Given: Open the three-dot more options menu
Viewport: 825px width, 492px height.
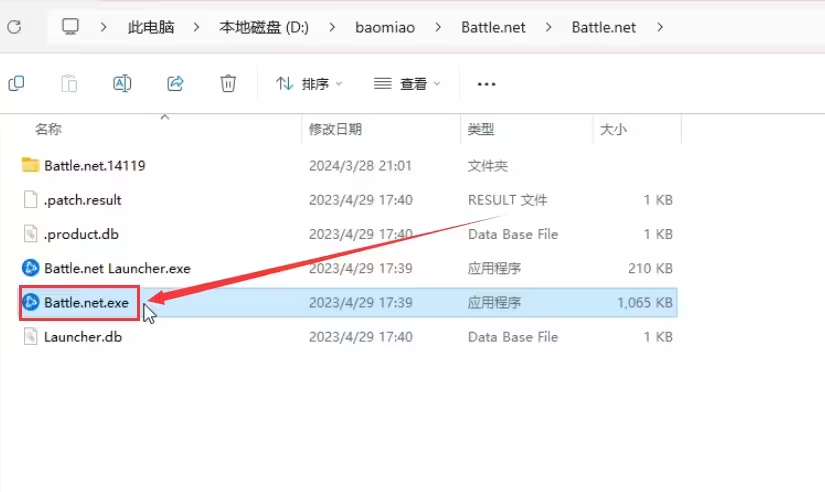Looking at the screenshot, I should tap(486, 84).
